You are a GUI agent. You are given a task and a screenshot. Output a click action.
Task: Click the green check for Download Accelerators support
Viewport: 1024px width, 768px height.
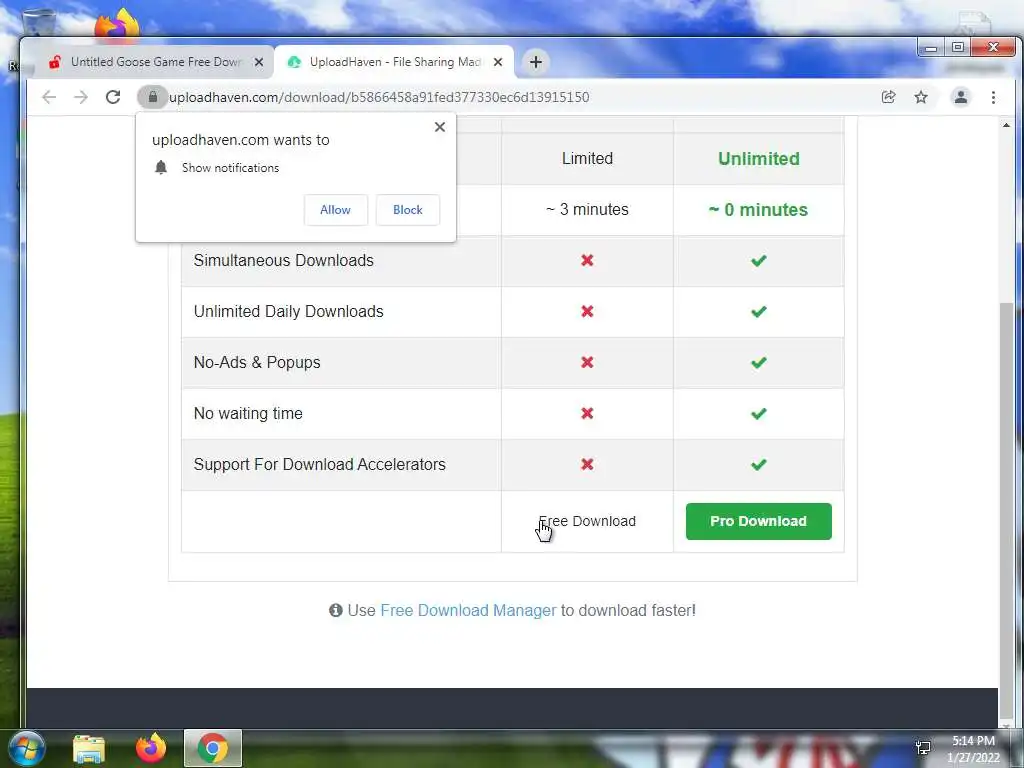point(758,464)
